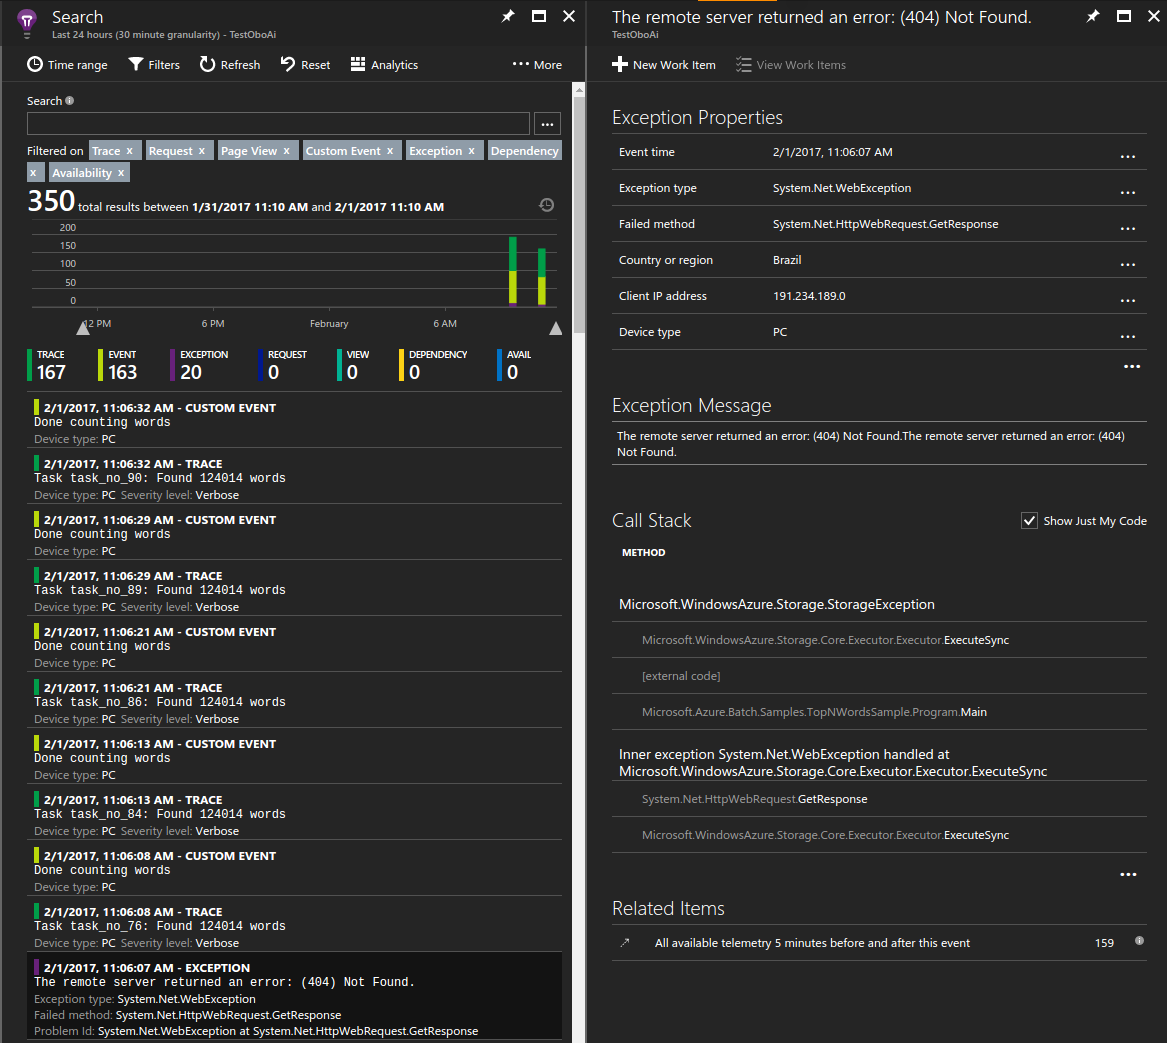Create a New Work Item
The height and width of the screenshot is (1043, 1167).
[x=663, y=64]
